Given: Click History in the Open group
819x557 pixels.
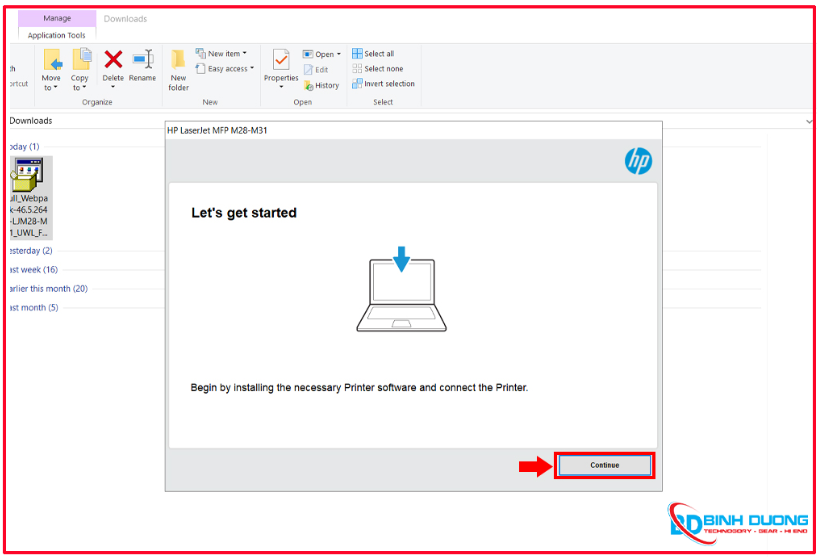Looking at the screenshot, I should [x=321, y=85].
